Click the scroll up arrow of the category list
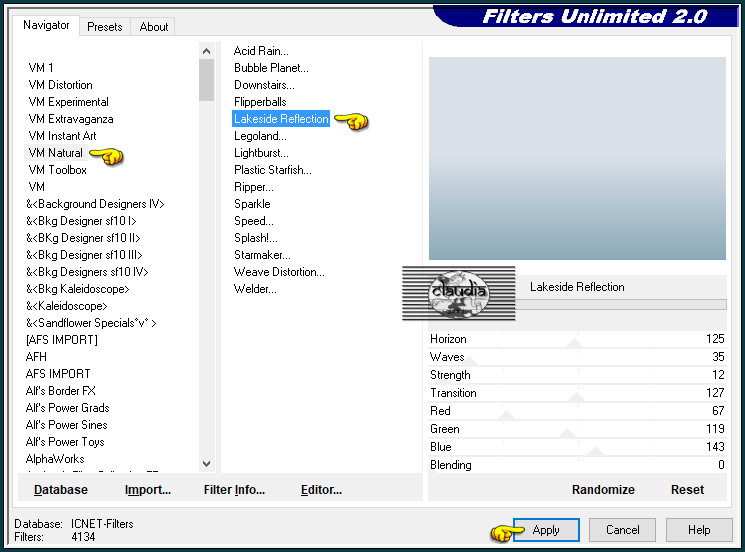Screen dimensions: 745x552 click(x=206, y=51)
